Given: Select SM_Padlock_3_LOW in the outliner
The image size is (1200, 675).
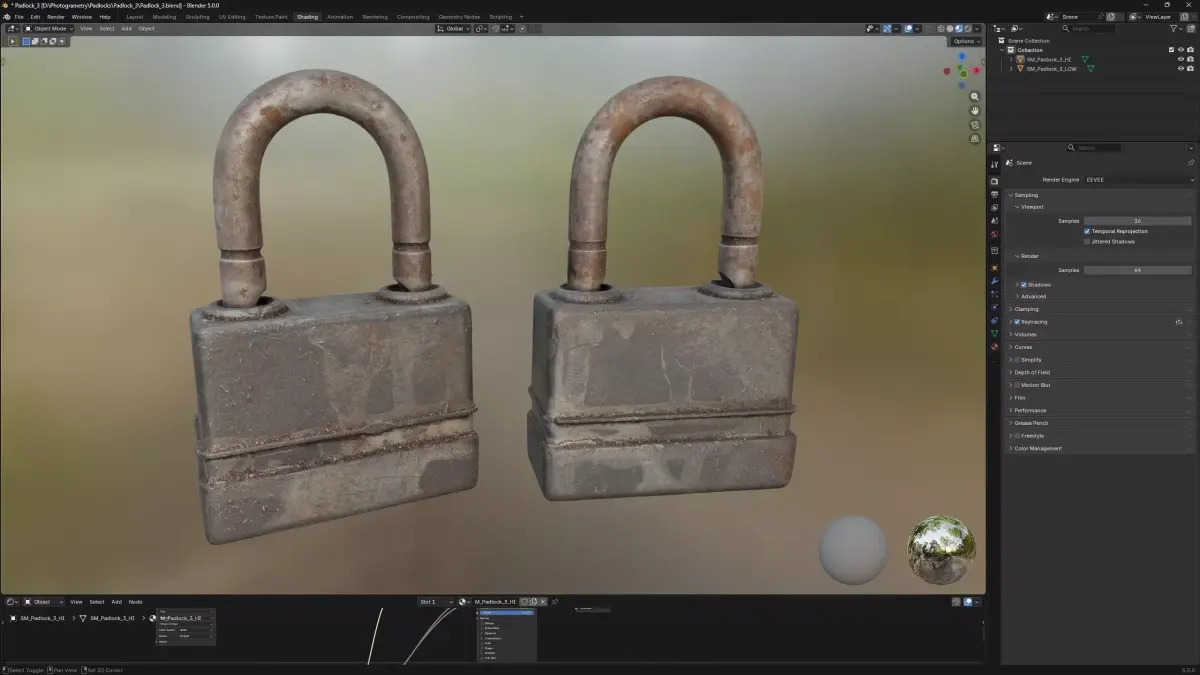Looking at the screenshot, I should pos(1051,68).
